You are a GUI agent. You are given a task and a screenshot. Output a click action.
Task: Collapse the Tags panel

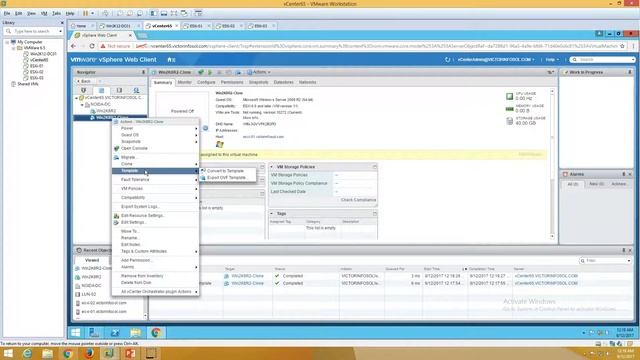[271, 213]
